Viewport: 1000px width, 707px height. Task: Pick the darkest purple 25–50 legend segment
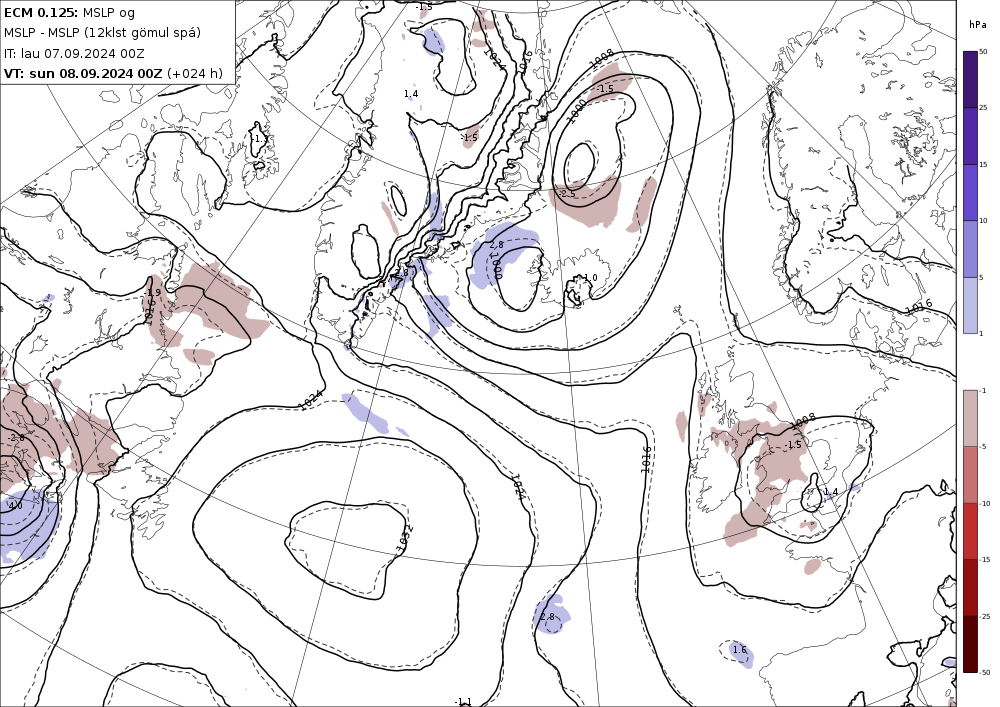[970, 80]
